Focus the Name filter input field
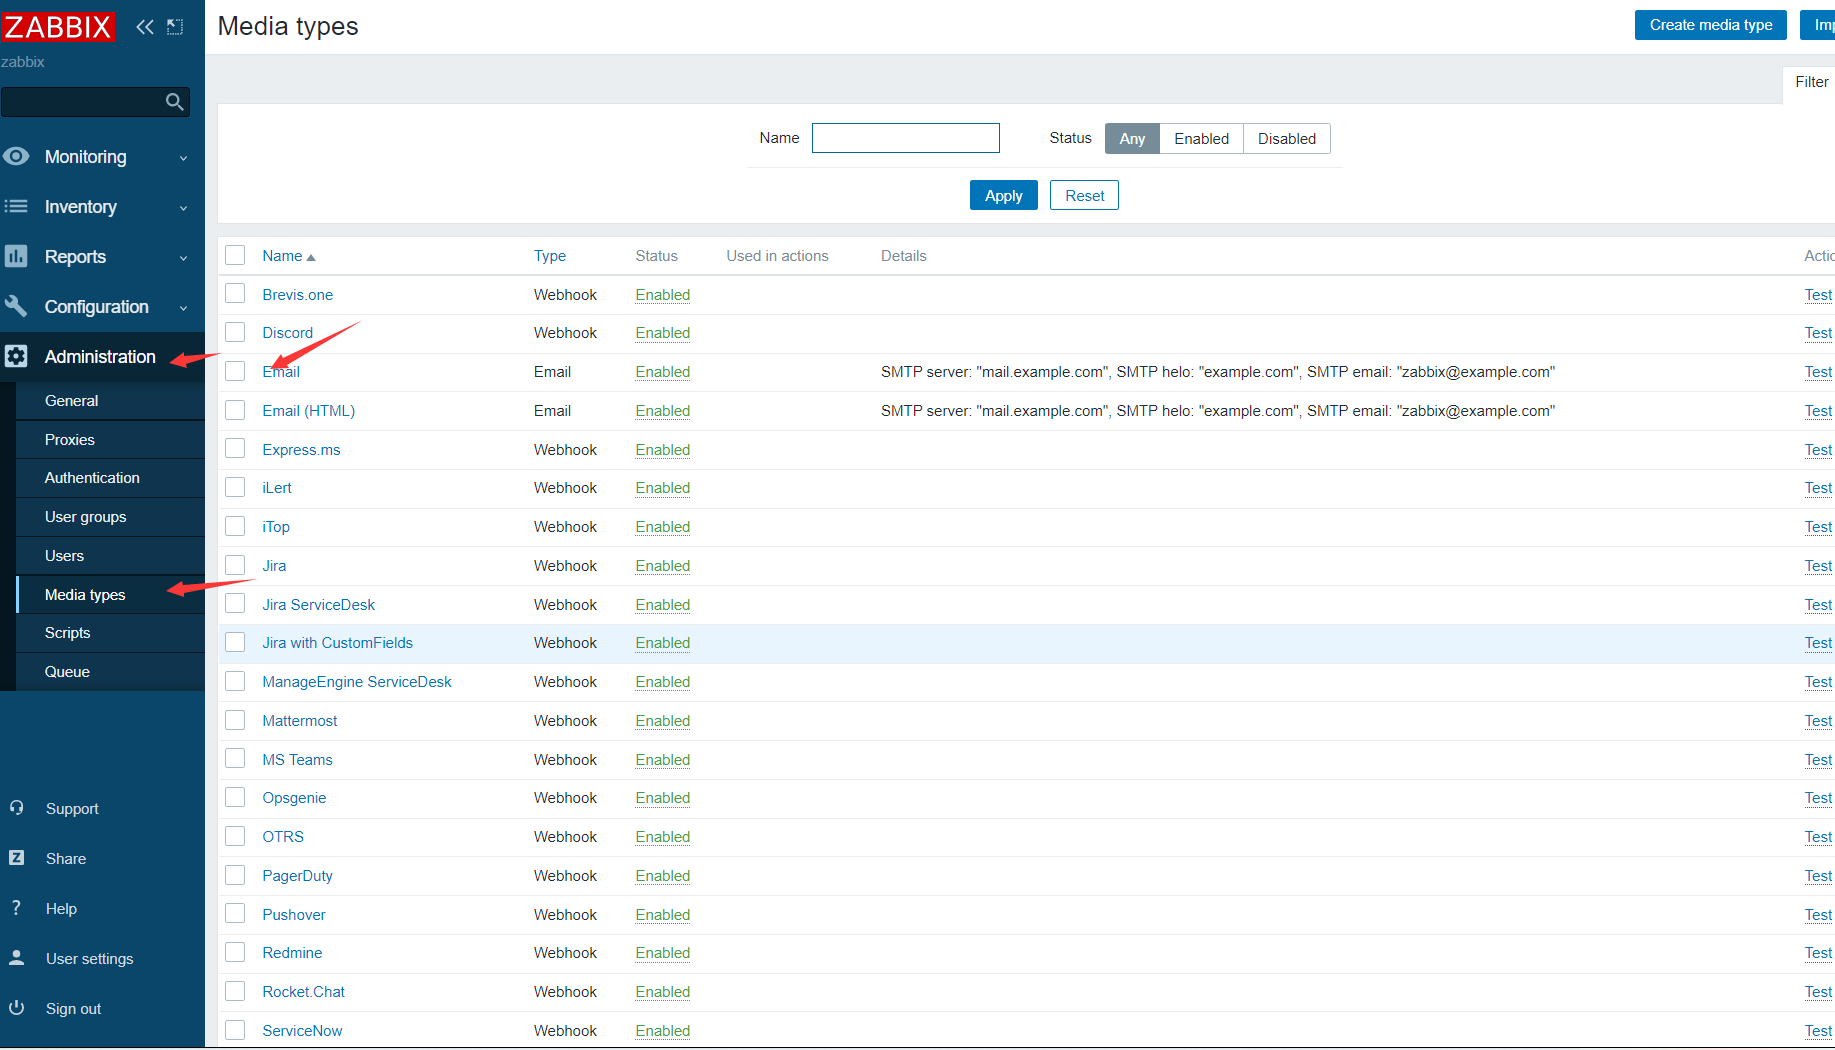The image size is (1835, 1050). (905, 138)
